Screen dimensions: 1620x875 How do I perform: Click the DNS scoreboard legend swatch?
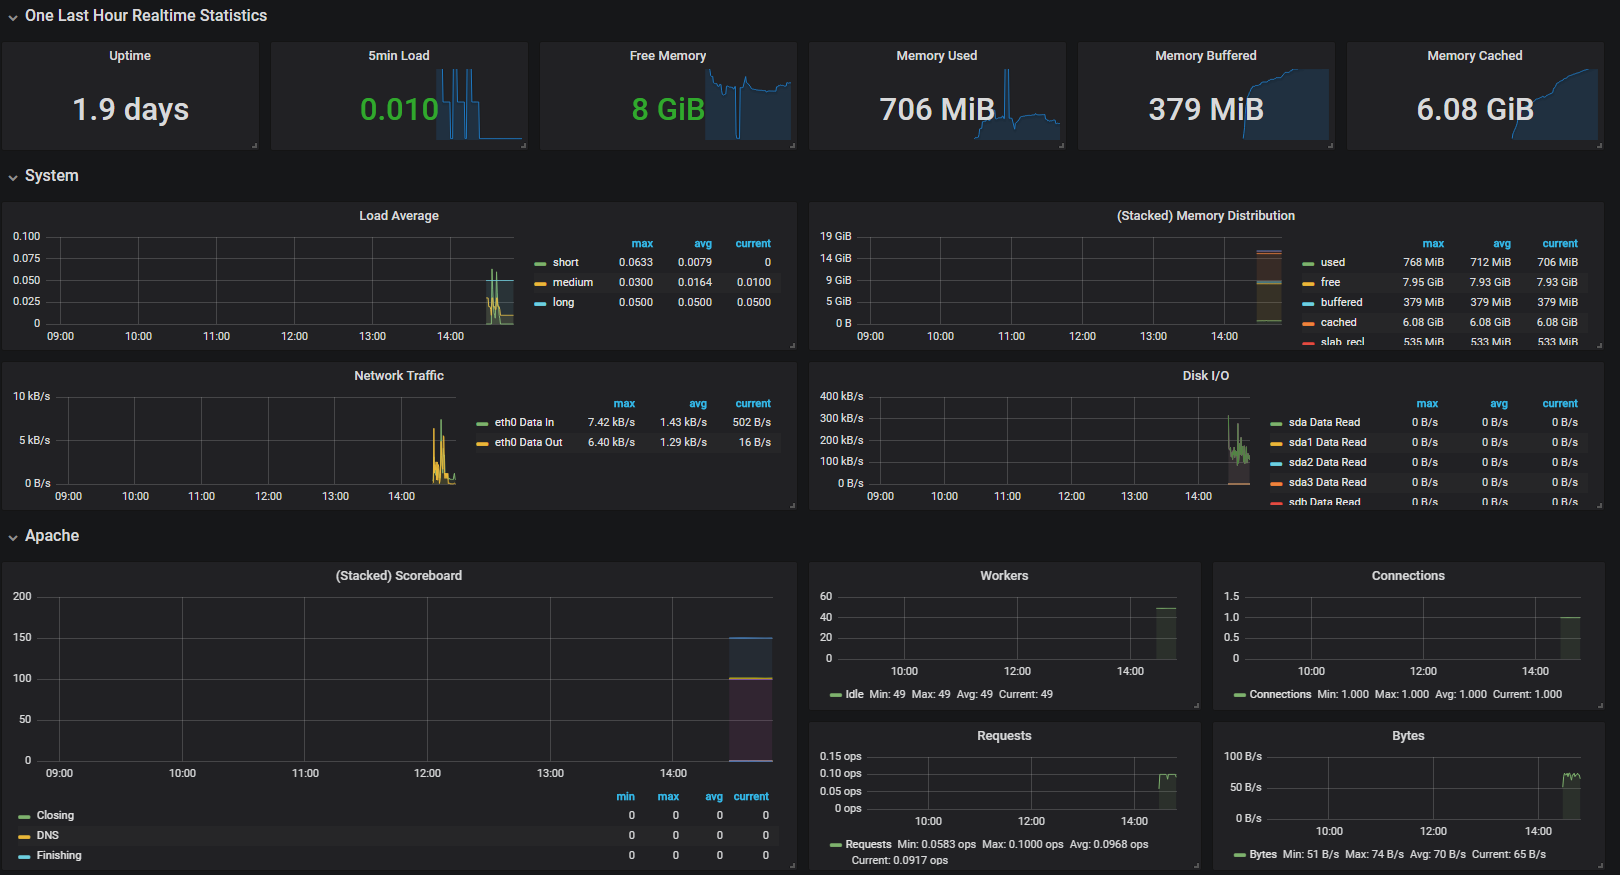[x=24, y=836]
